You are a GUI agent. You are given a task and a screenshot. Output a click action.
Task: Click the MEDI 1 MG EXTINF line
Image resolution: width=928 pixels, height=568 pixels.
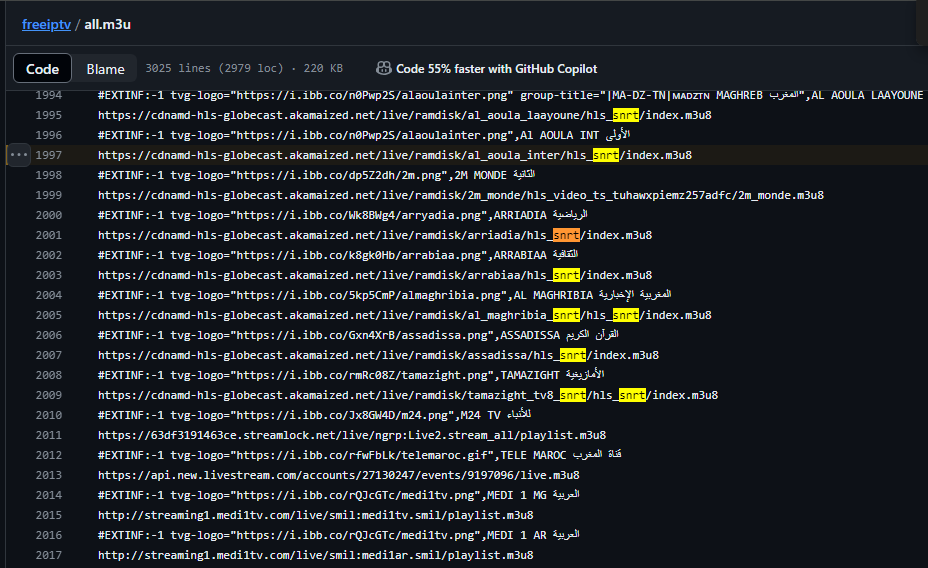[x=339, y=495]
